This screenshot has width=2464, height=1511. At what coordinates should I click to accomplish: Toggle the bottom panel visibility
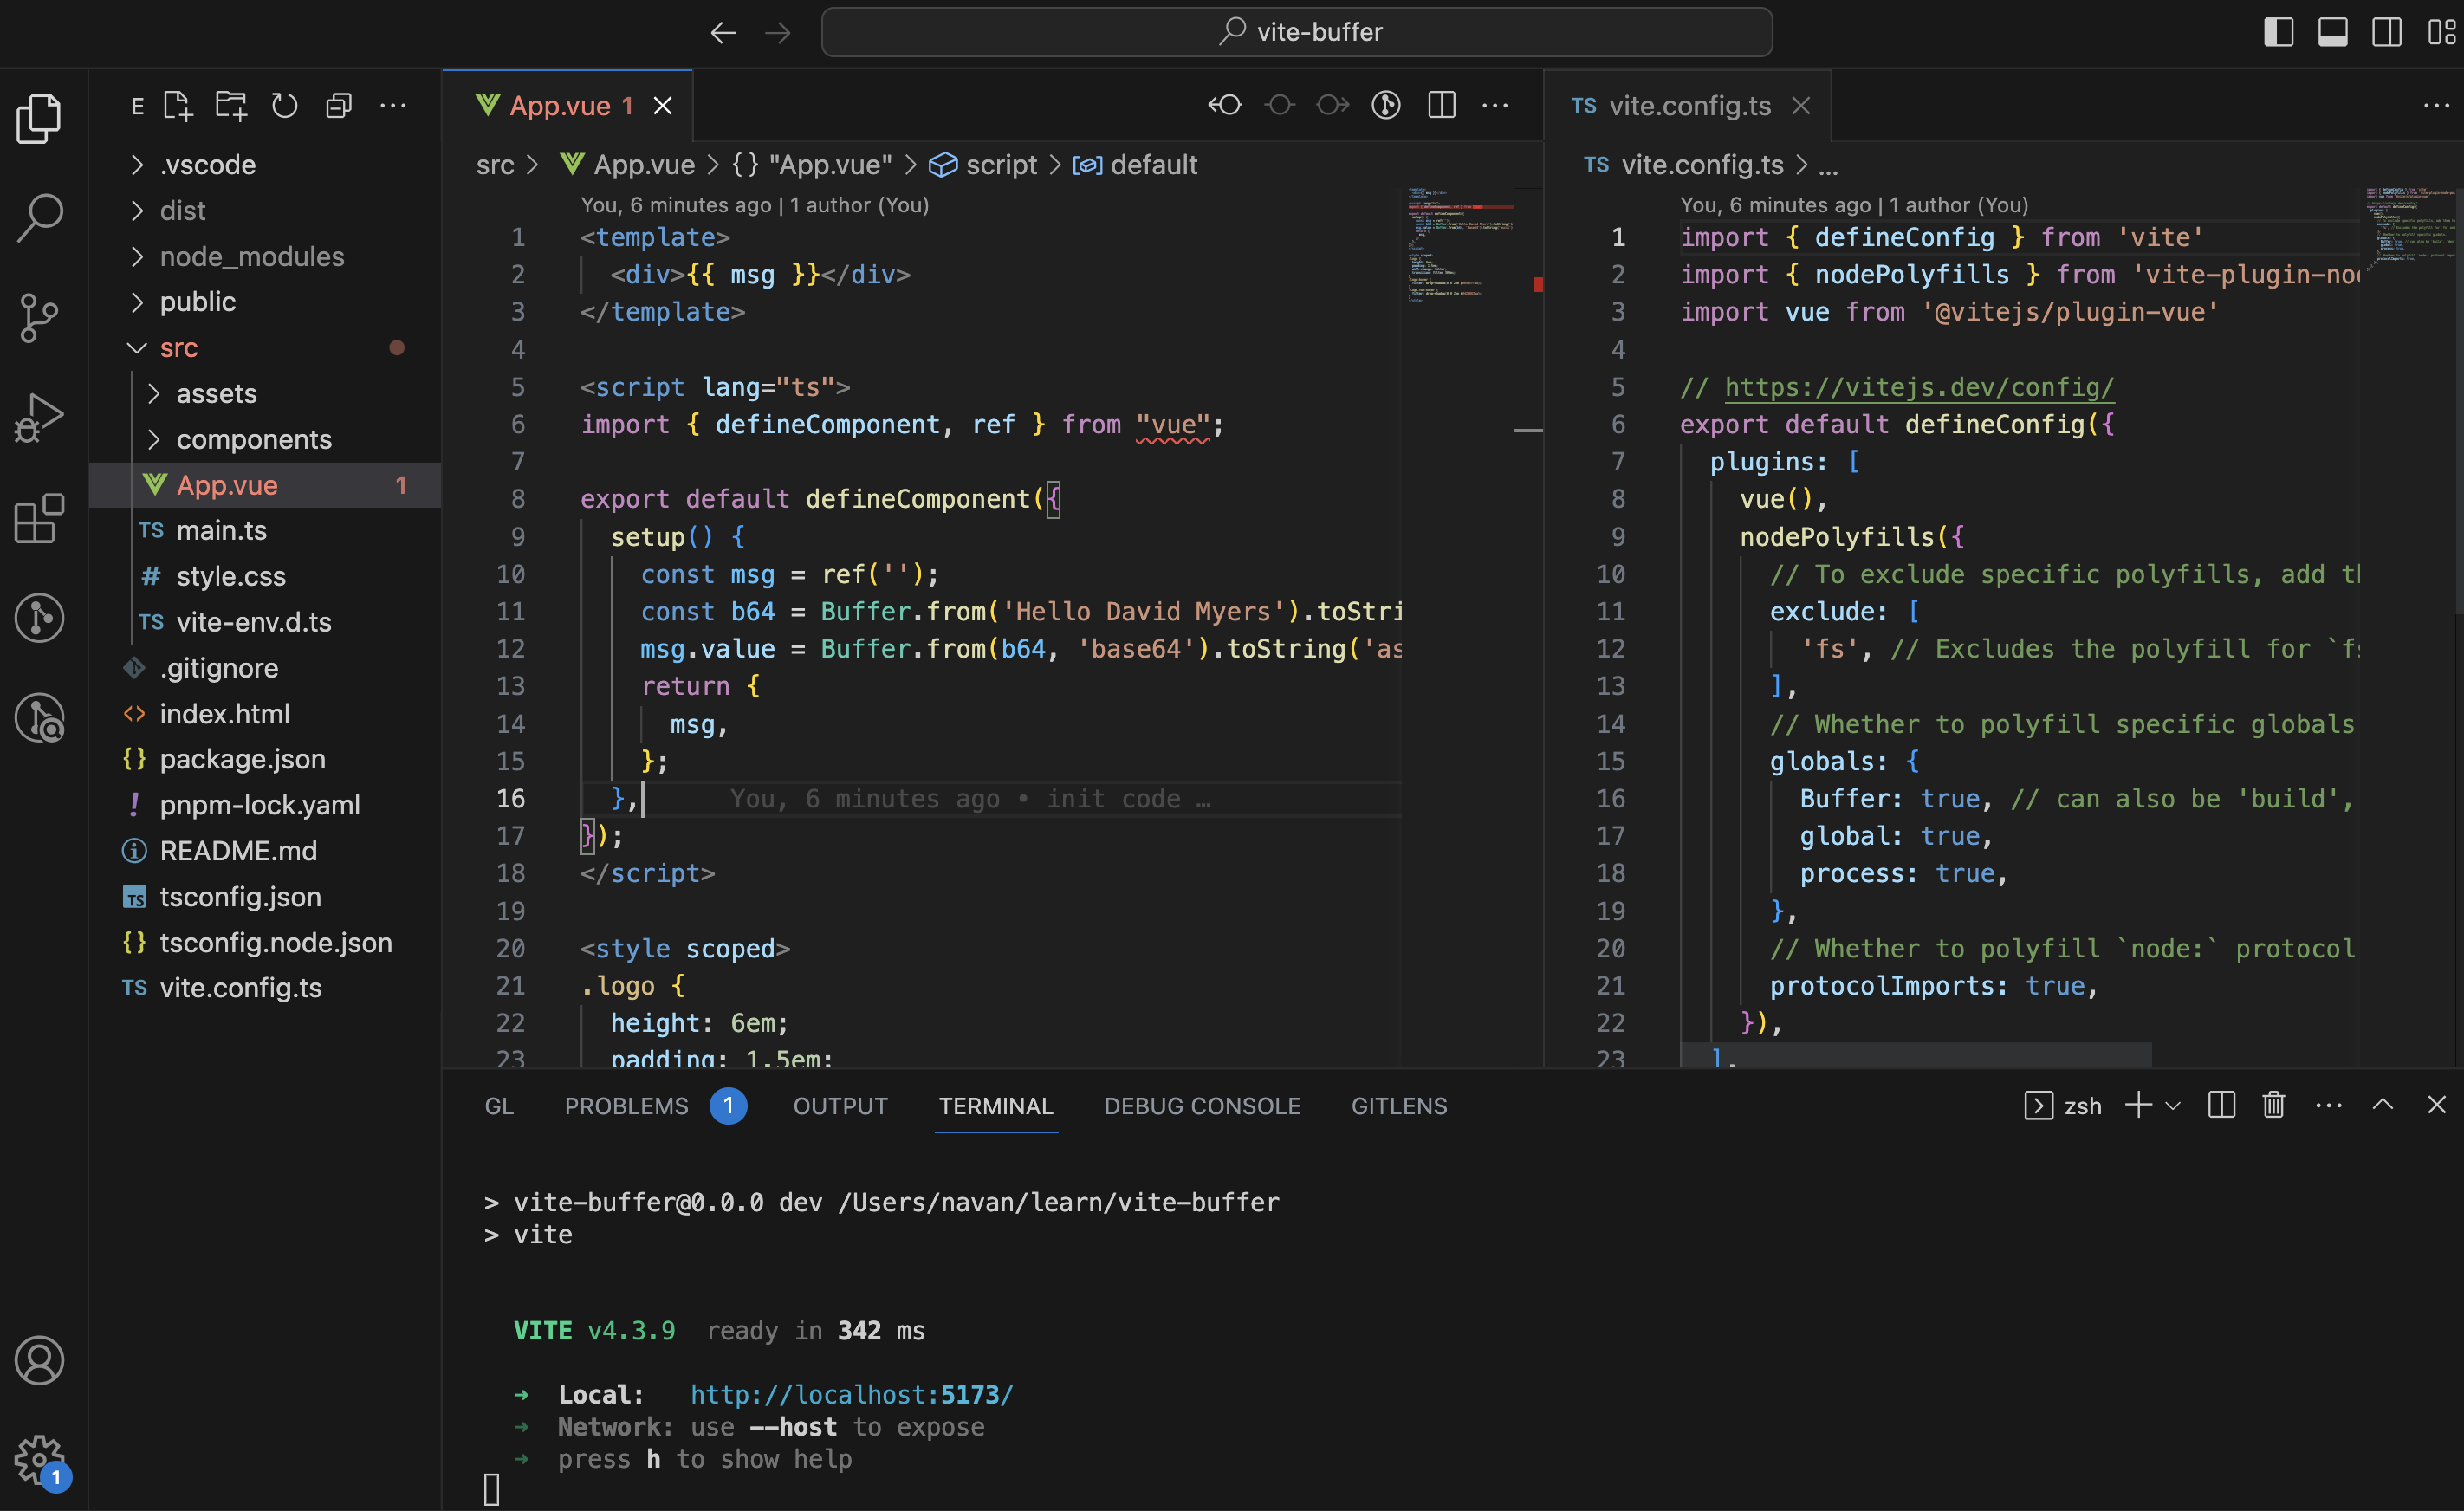[2332, 31]
